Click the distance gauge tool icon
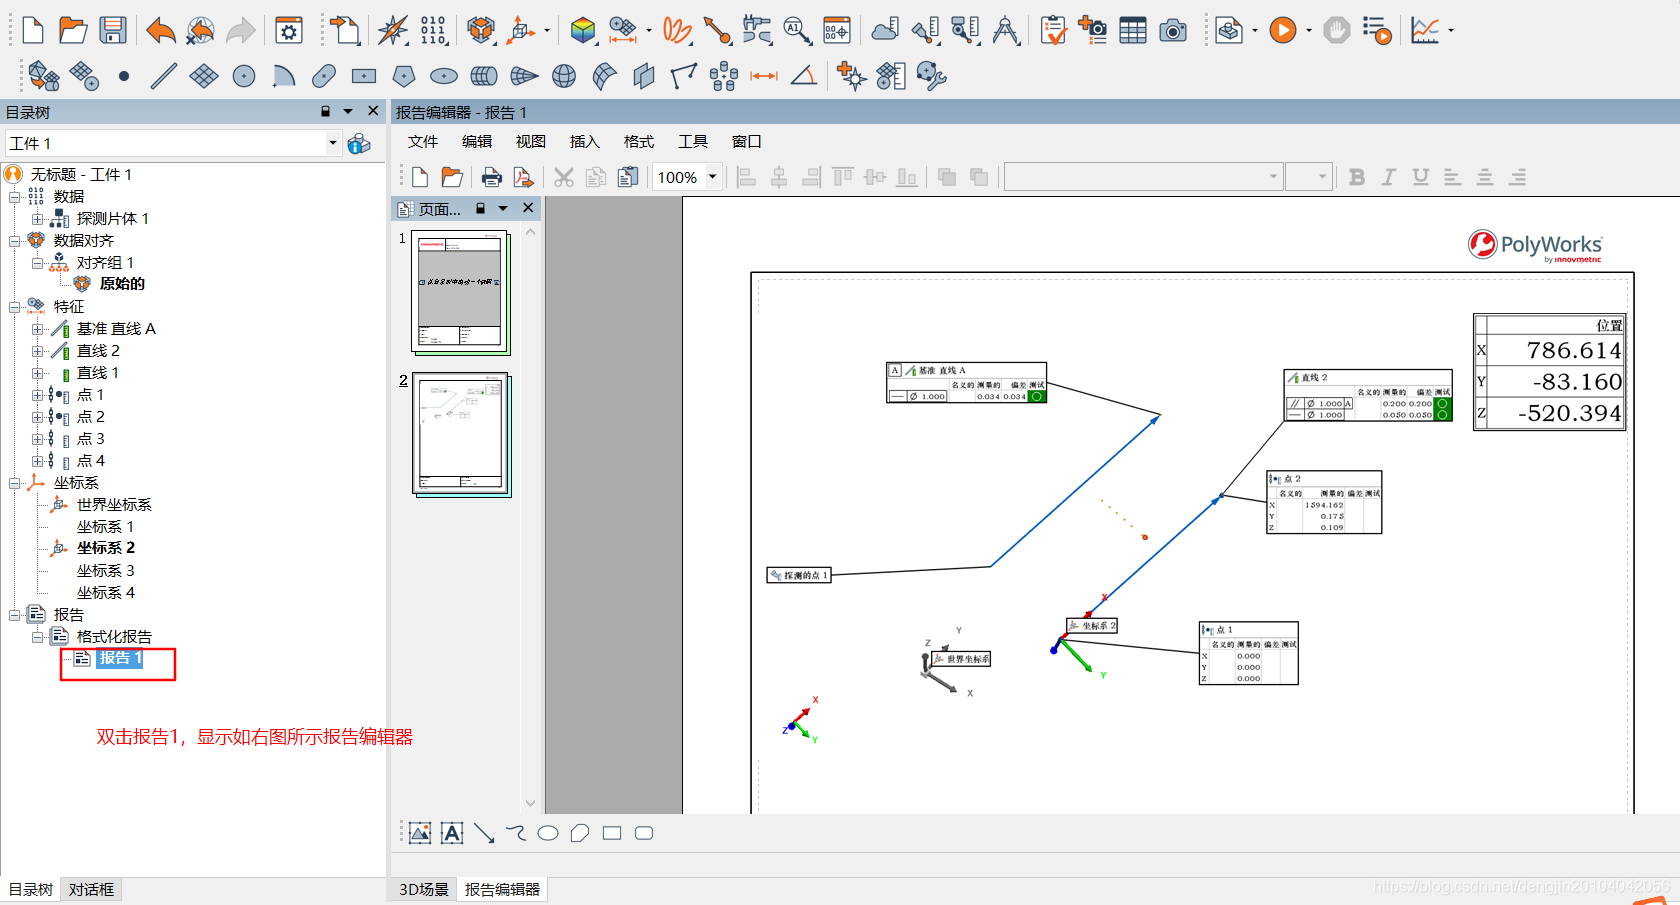Viewport: 1680px width, 905px height. point(764,76)
